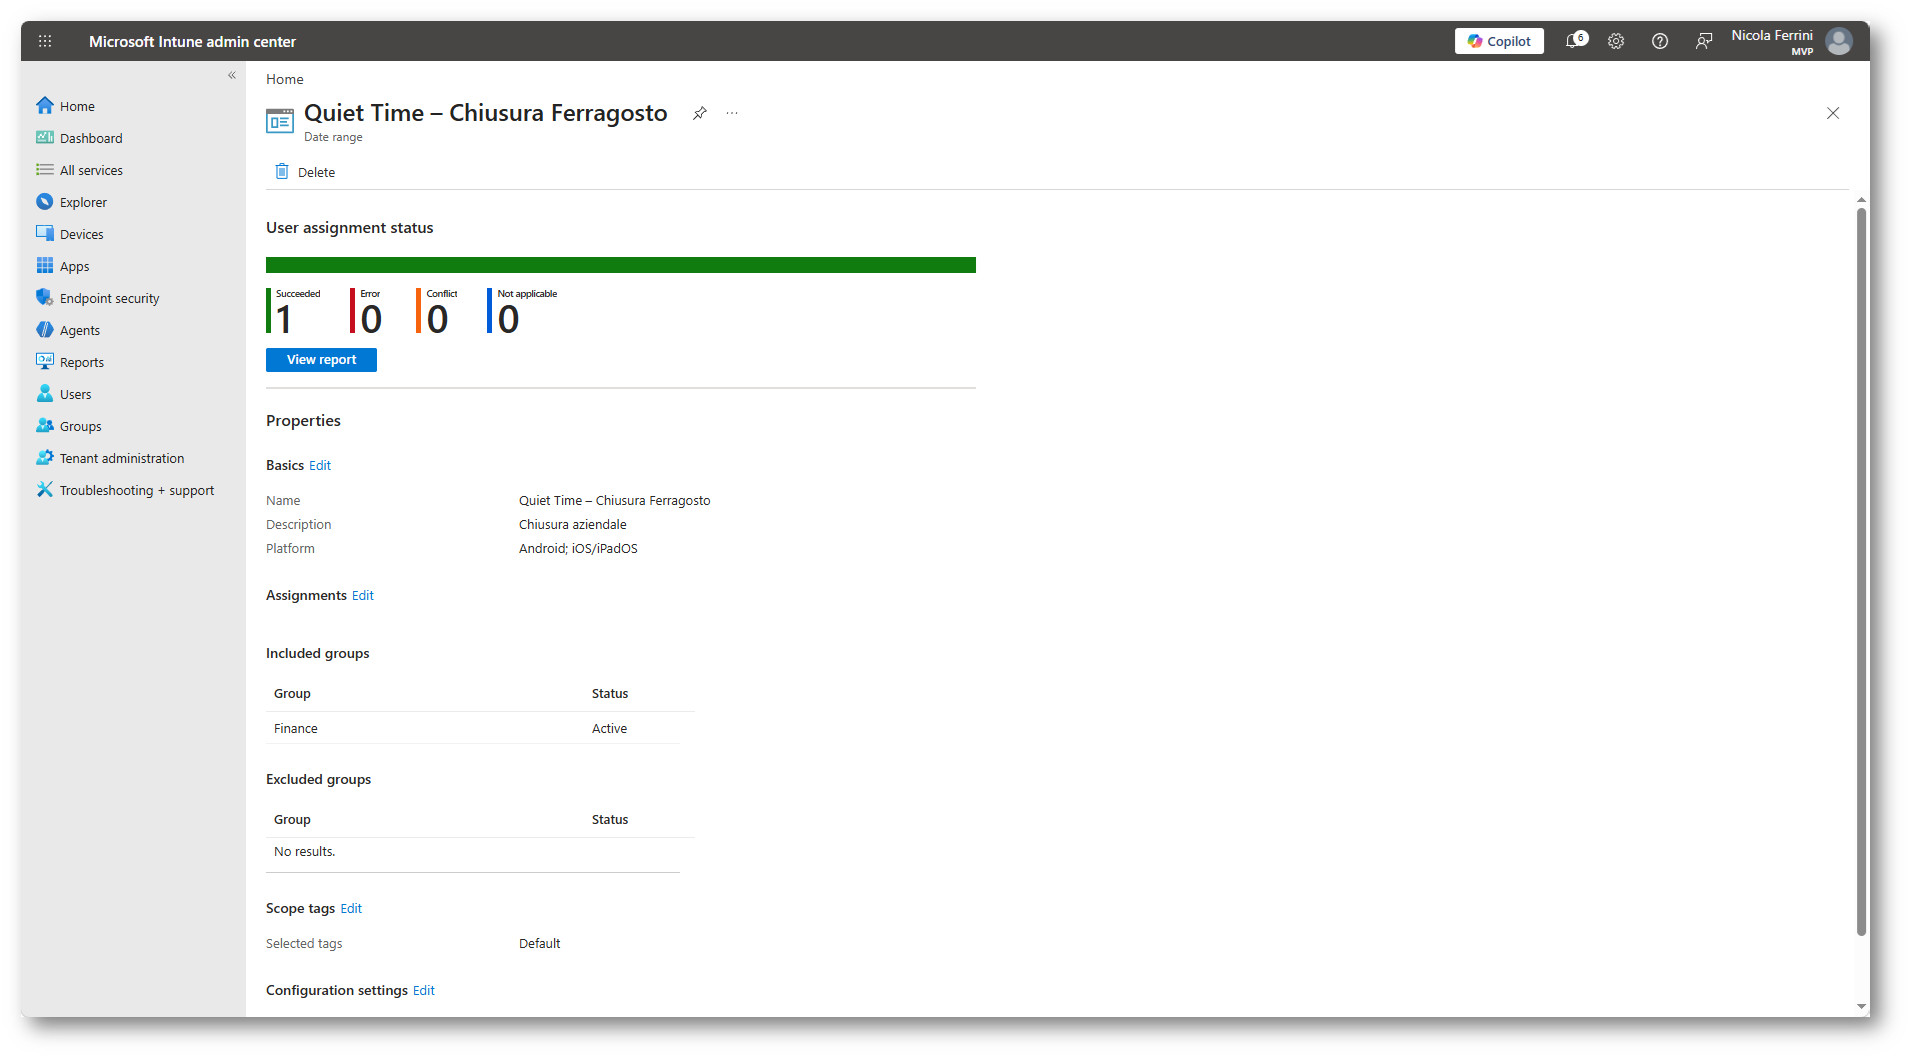Viewport: 1912px width, 1059px height.
Task: Click the Not applicable count tile
Action: 523,311
